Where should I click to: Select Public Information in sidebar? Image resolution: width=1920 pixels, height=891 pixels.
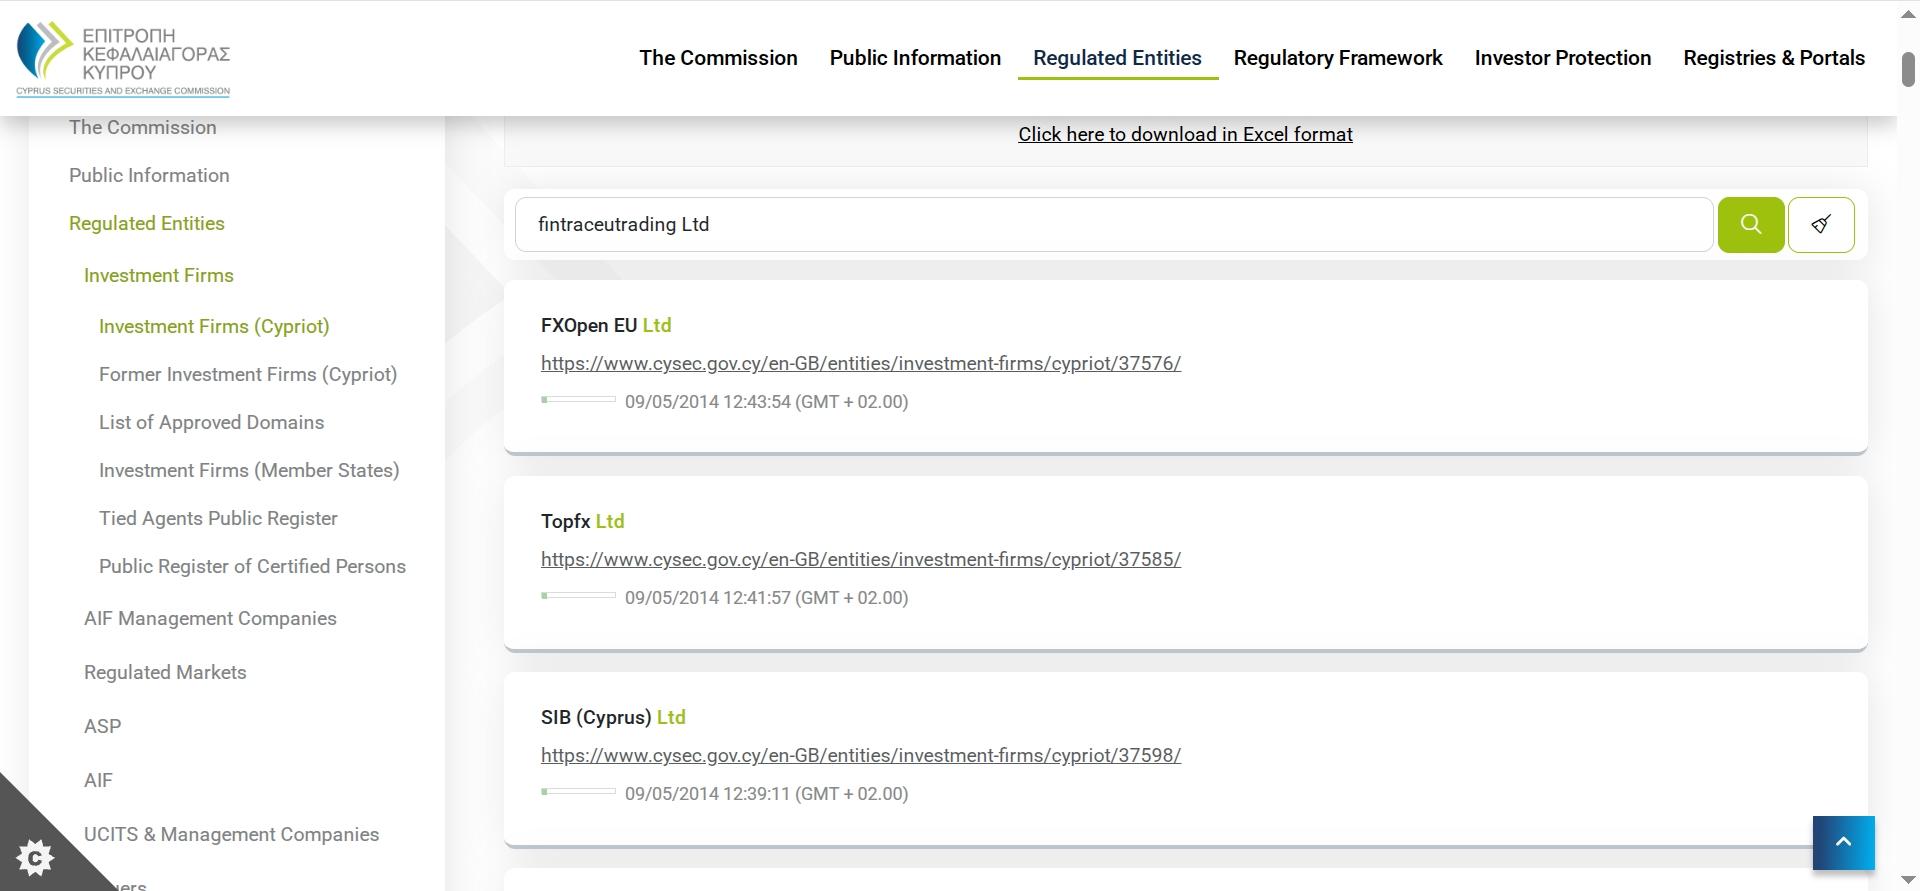tap(149, 175)
